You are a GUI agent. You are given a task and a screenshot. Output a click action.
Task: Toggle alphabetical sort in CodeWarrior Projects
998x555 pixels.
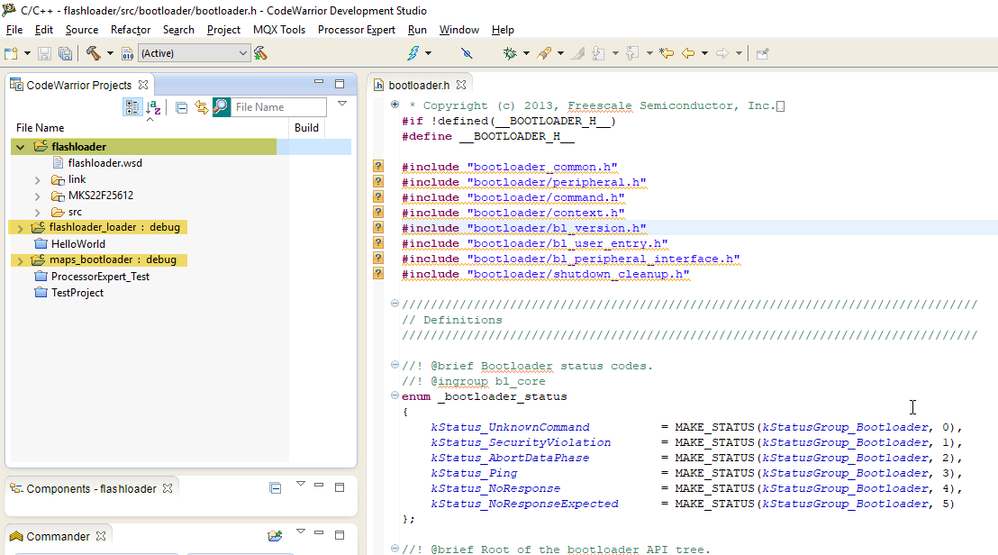154,107
